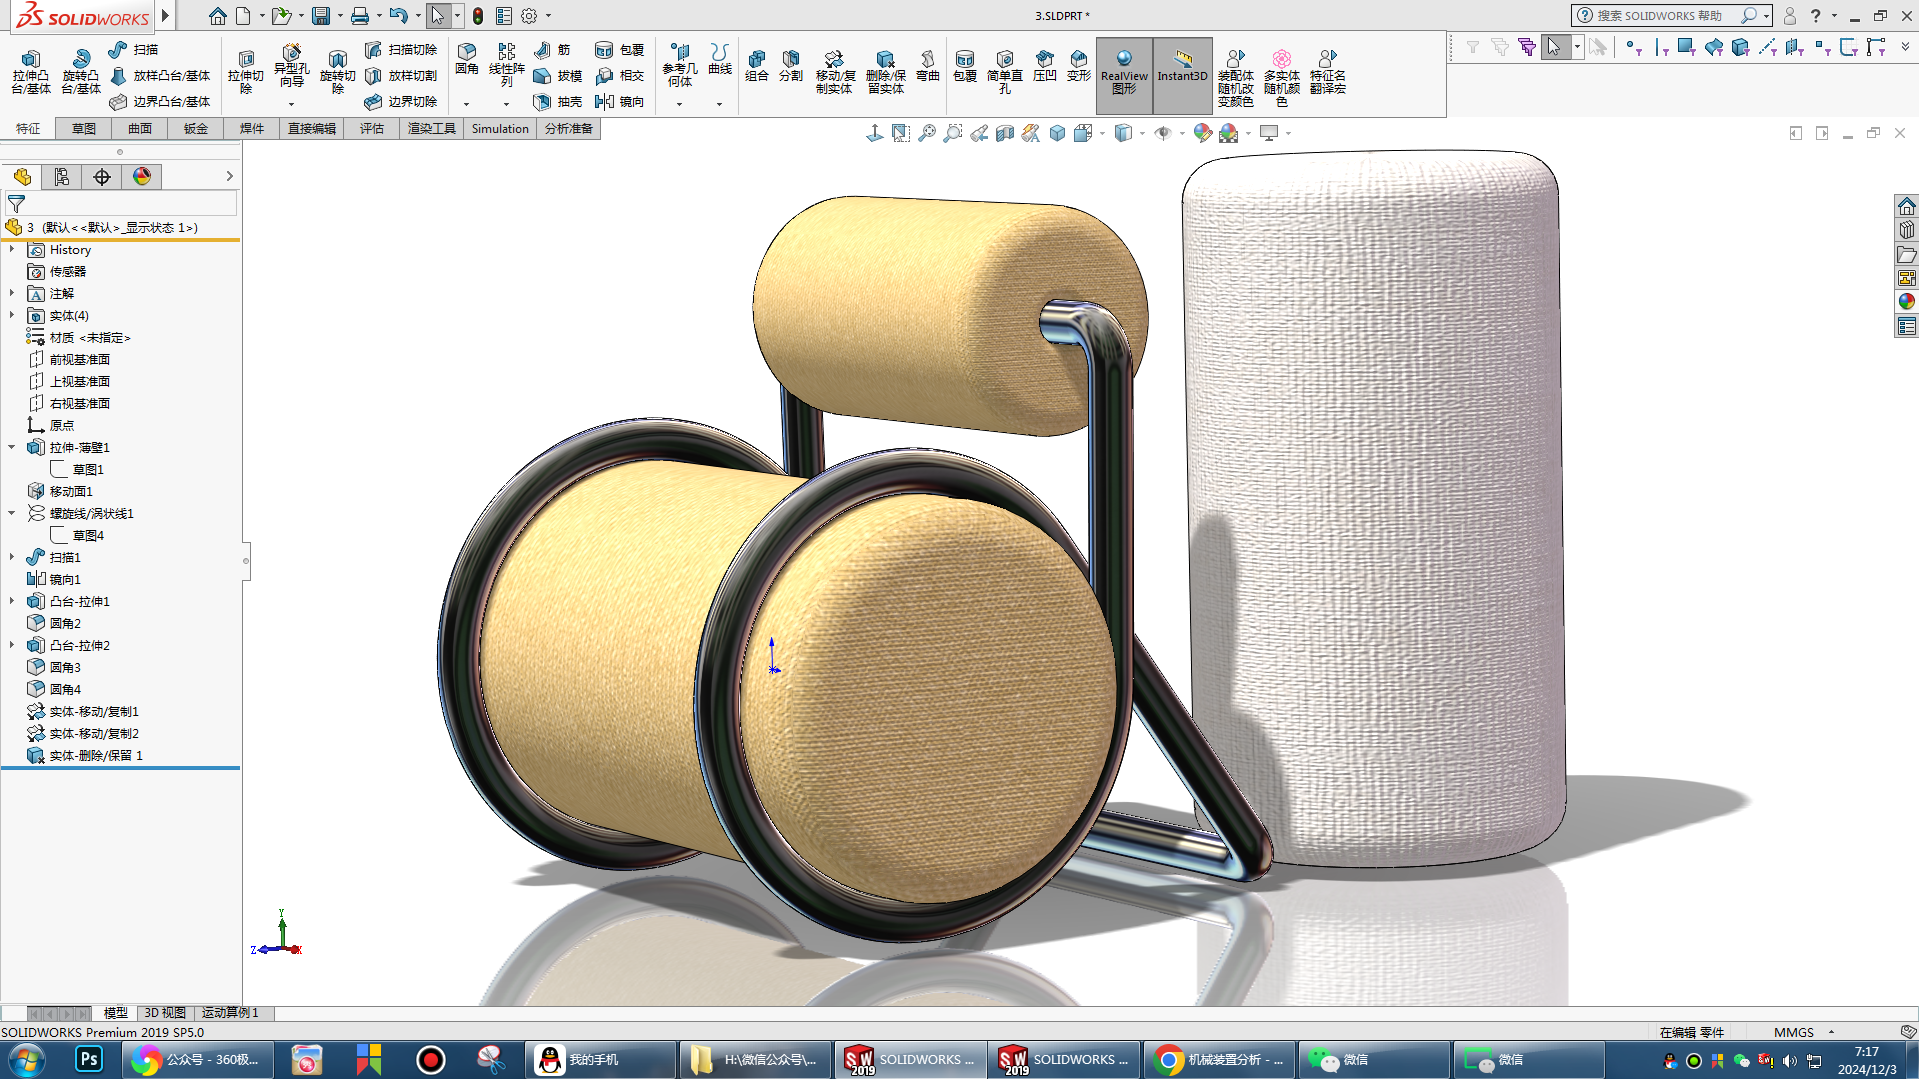Switch to the Simulation tab
The height and width of the screenshot is (1079, 1919).
pyautogui.click(x=500, y=129)
